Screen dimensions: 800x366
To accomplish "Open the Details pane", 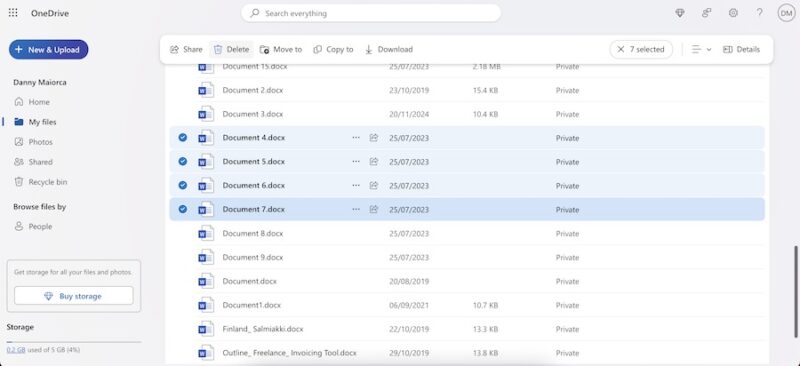I will tap(742, 50).
